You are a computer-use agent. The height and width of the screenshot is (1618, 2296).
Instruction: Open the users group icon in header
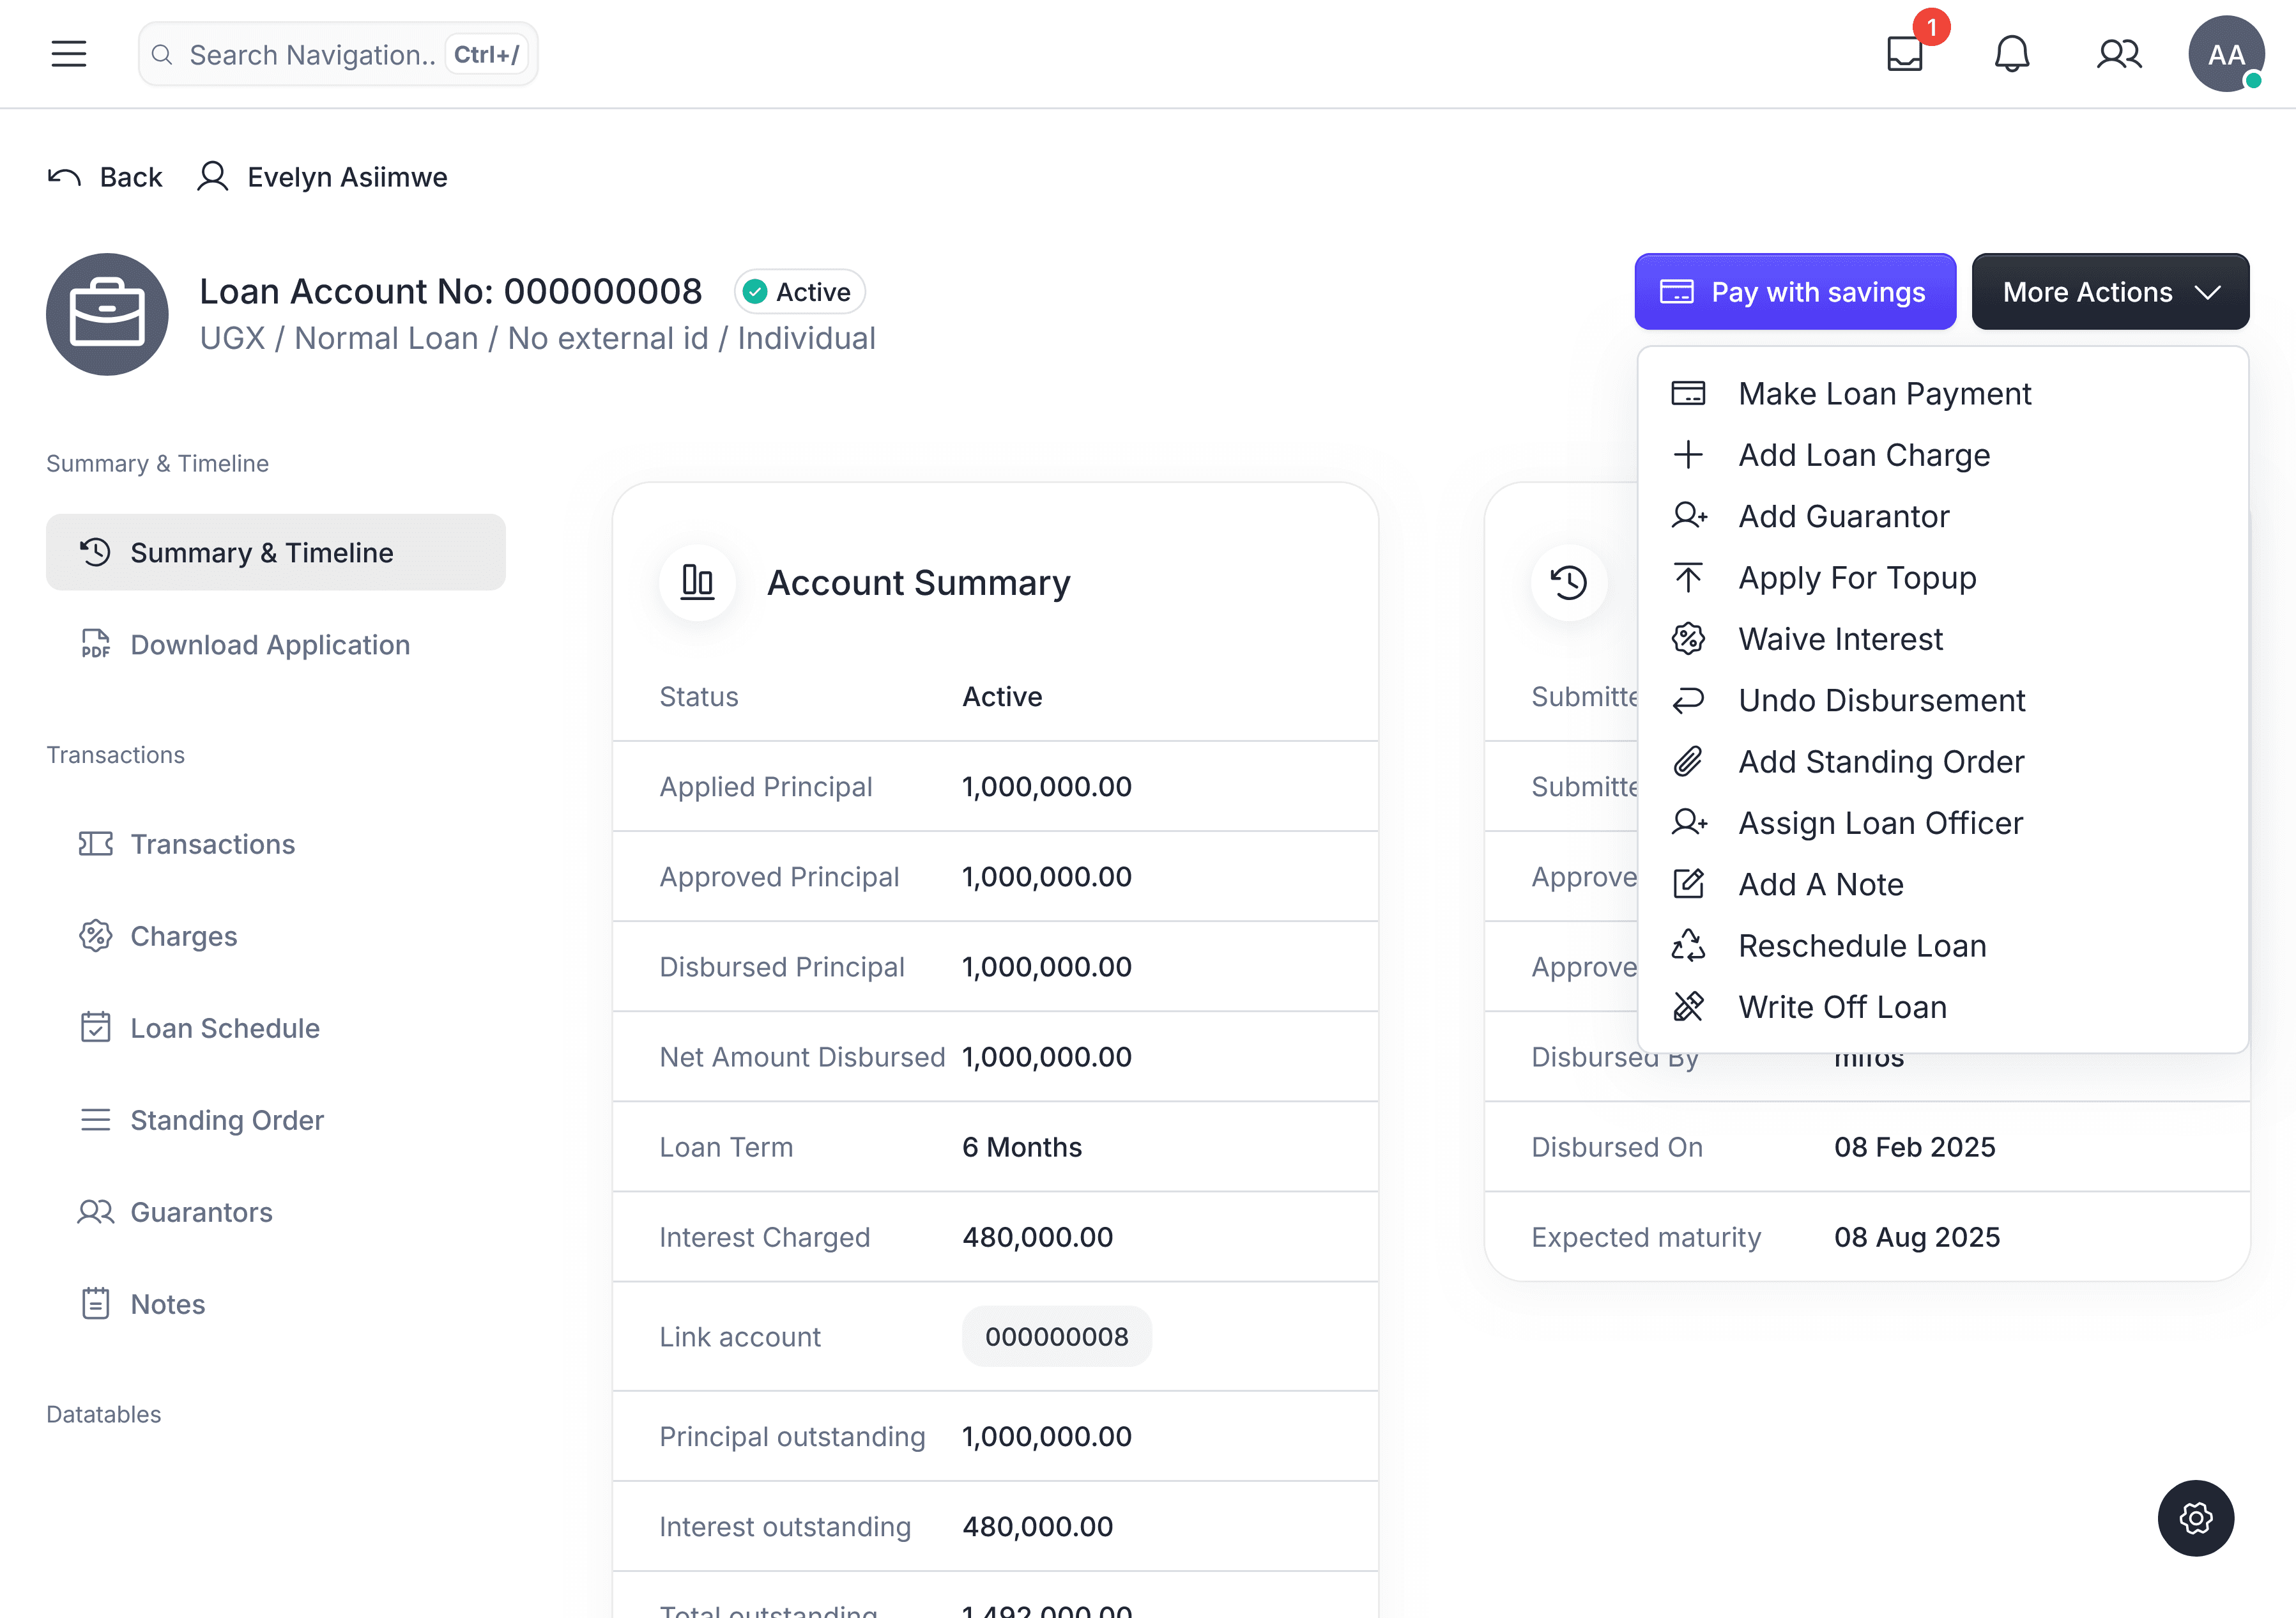coord(2118,54)
